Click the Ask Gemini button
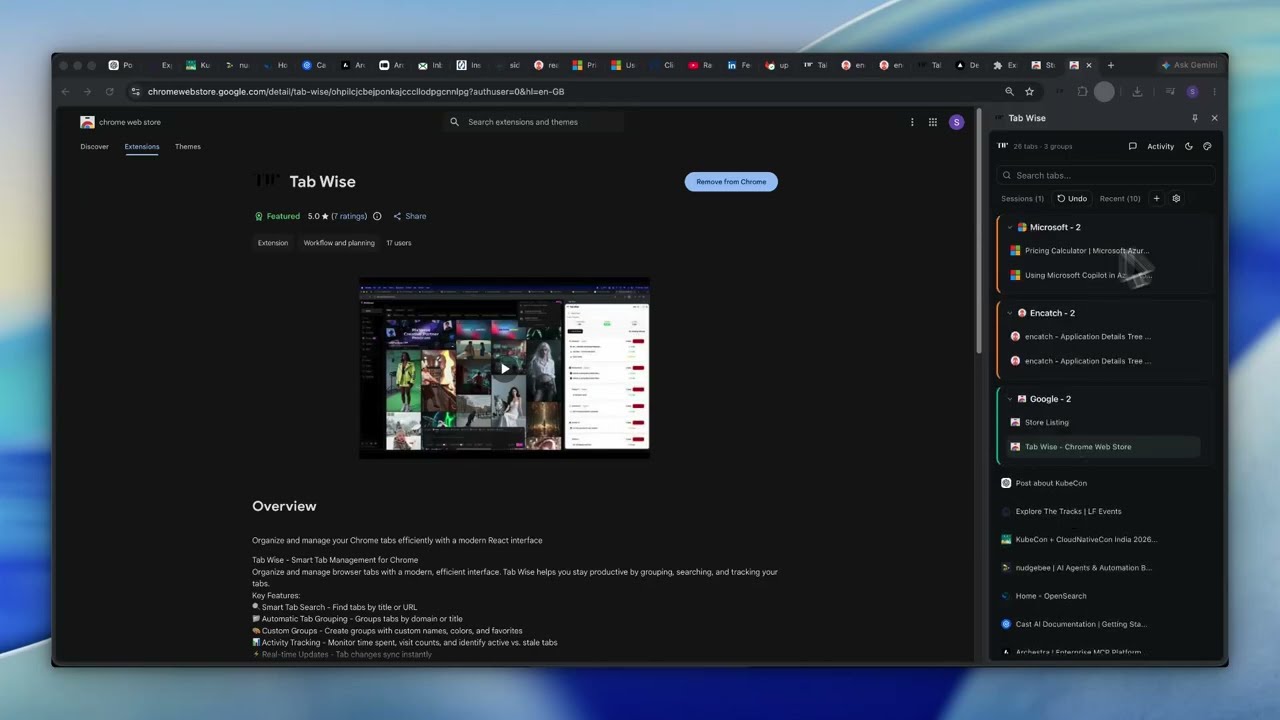1280x720 pixels. 1189,65
